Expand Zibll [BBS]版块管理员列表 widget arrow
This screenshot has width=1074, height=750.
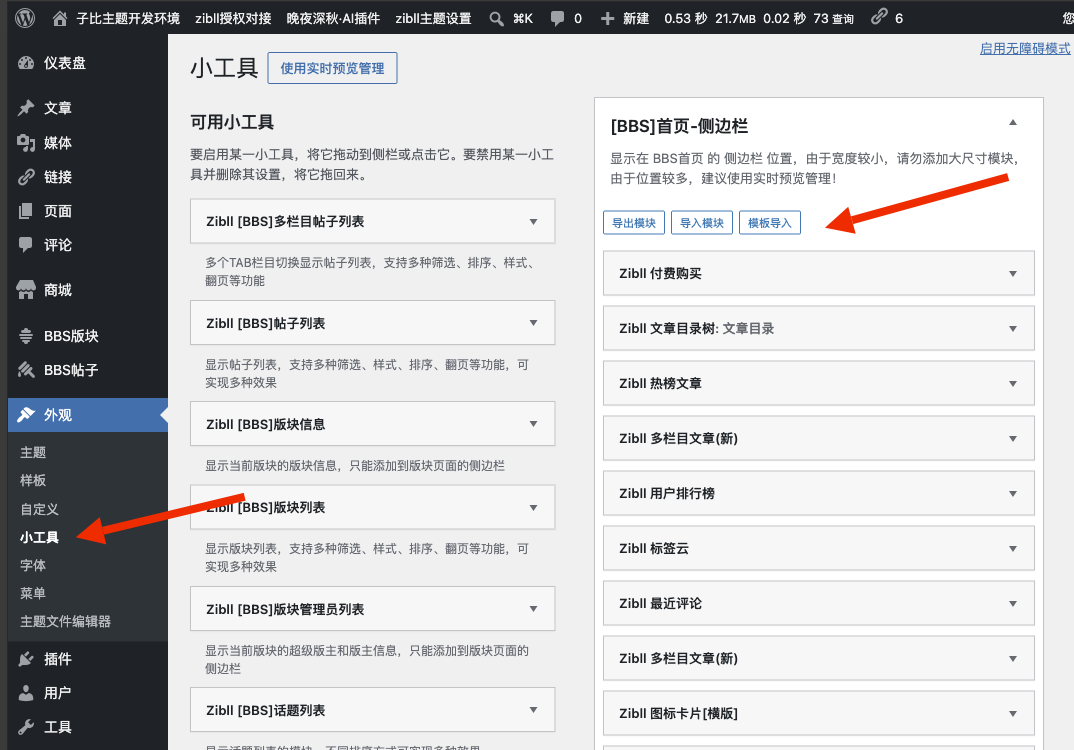tap(534, 609)
